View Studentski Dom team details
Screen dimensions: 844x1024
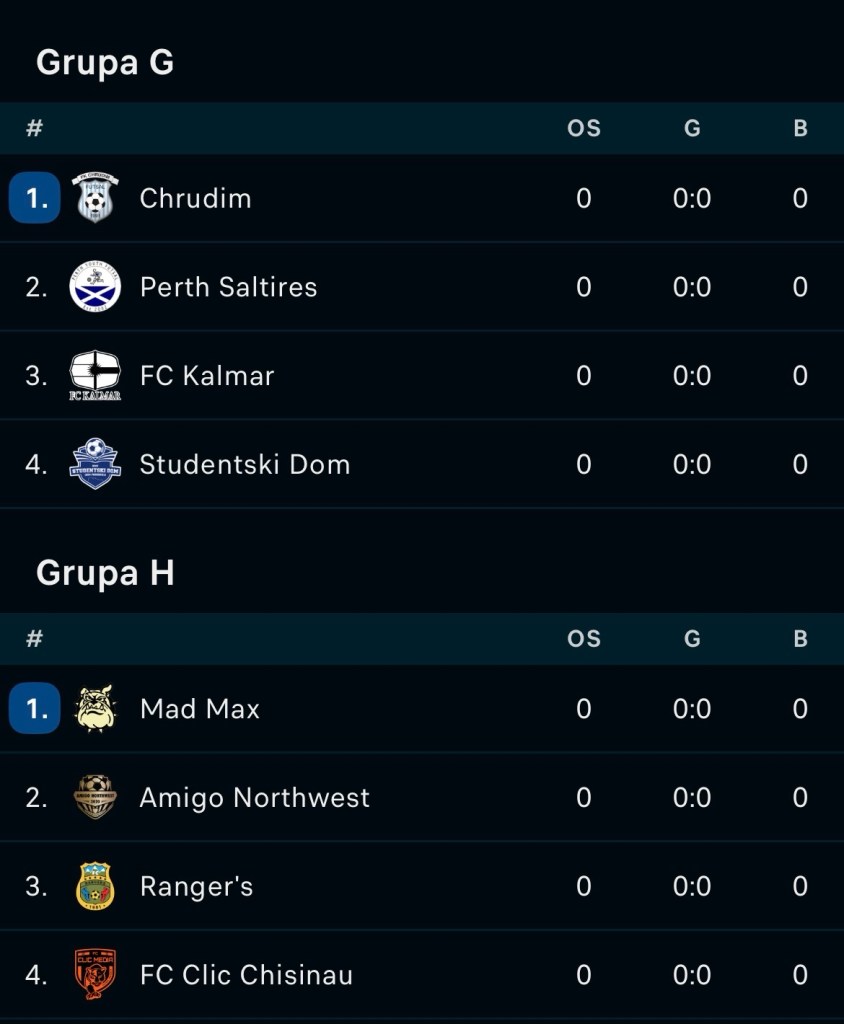[245, 464]
